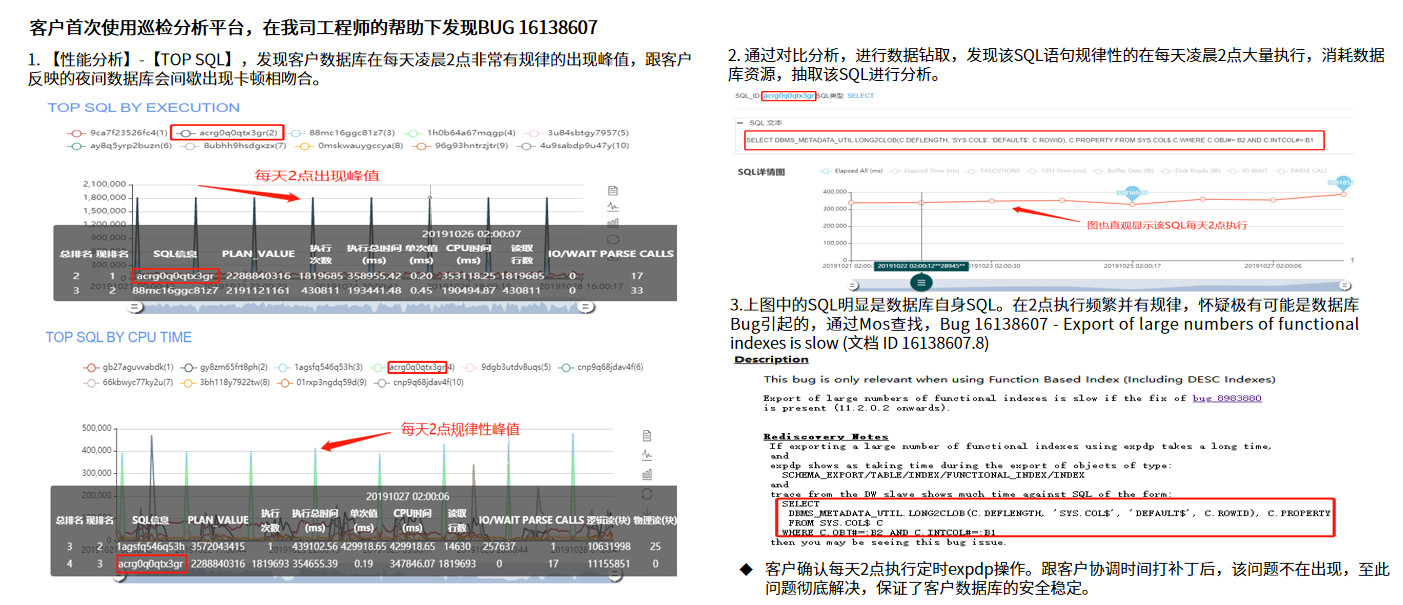Toggle 9dgb3utdv8uqs(5) in CPU time legend
The image size is (1403, 605).
point(504,367)
